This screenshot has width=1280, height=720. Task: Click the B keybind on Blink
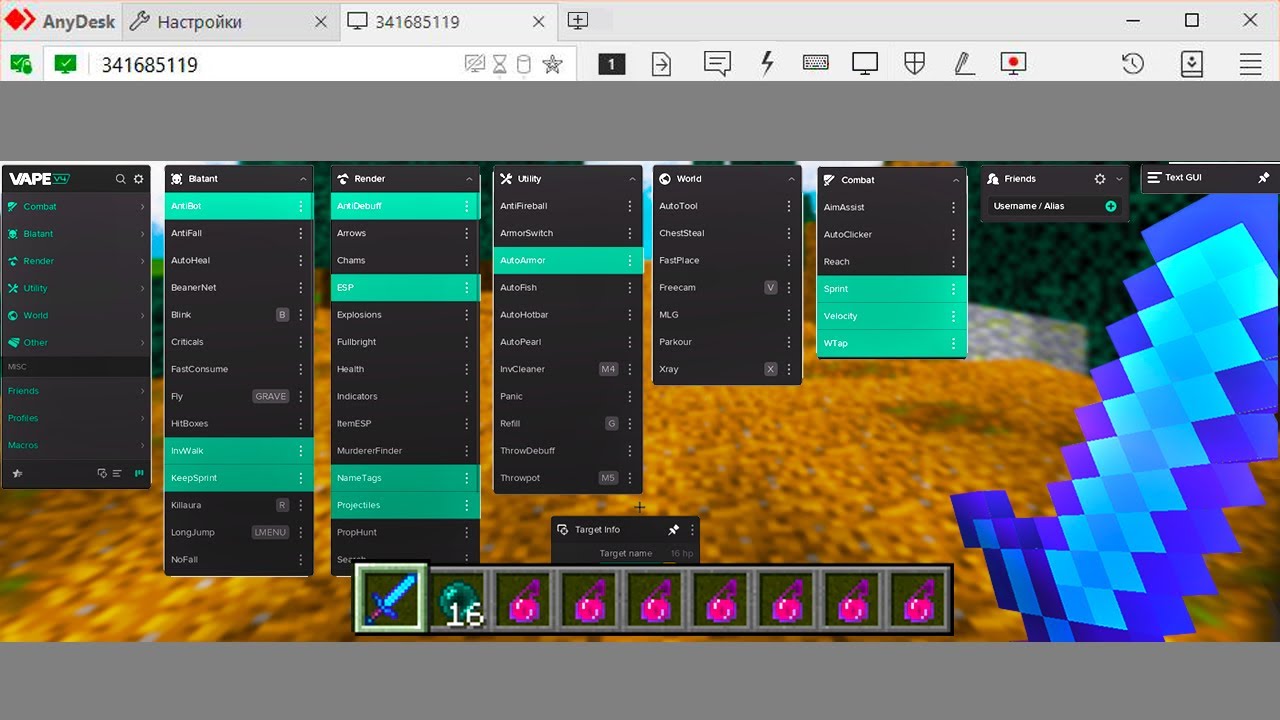[283, 315]
